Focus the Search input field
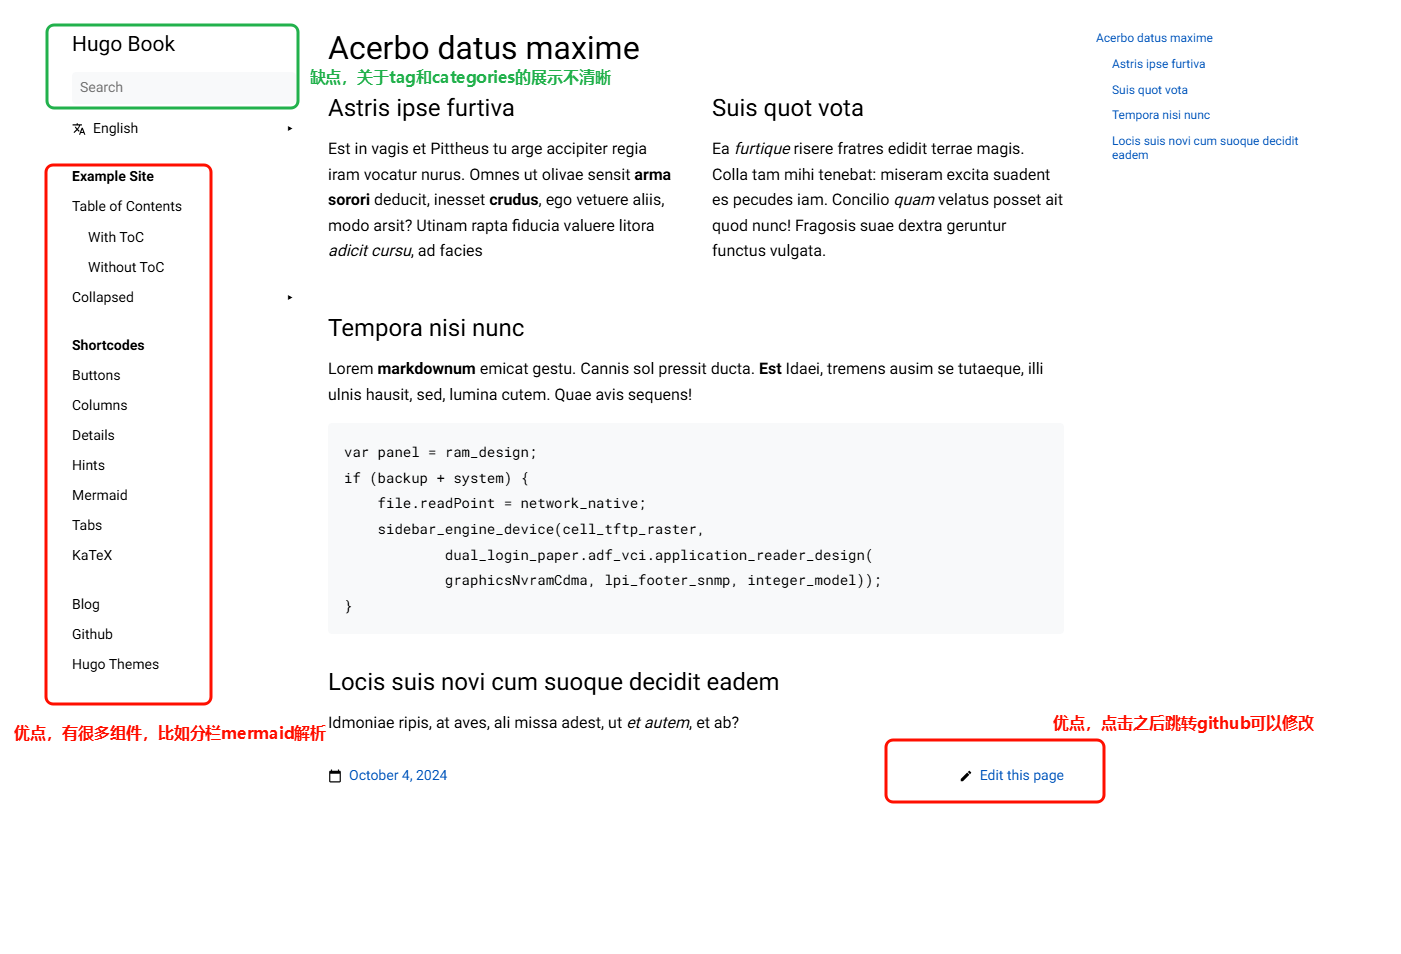The image size is (1401, 954). coord(184,87)
